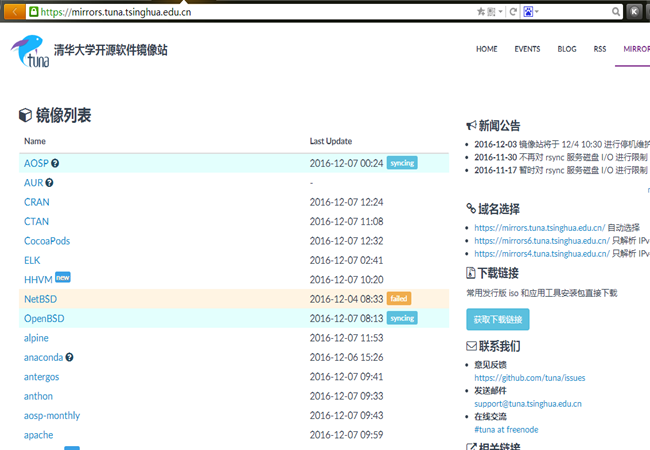Image resolution: width=650 pixels, height=450 pixels.
Task: Open the apache mirror link
Action: tap(39, 435)
